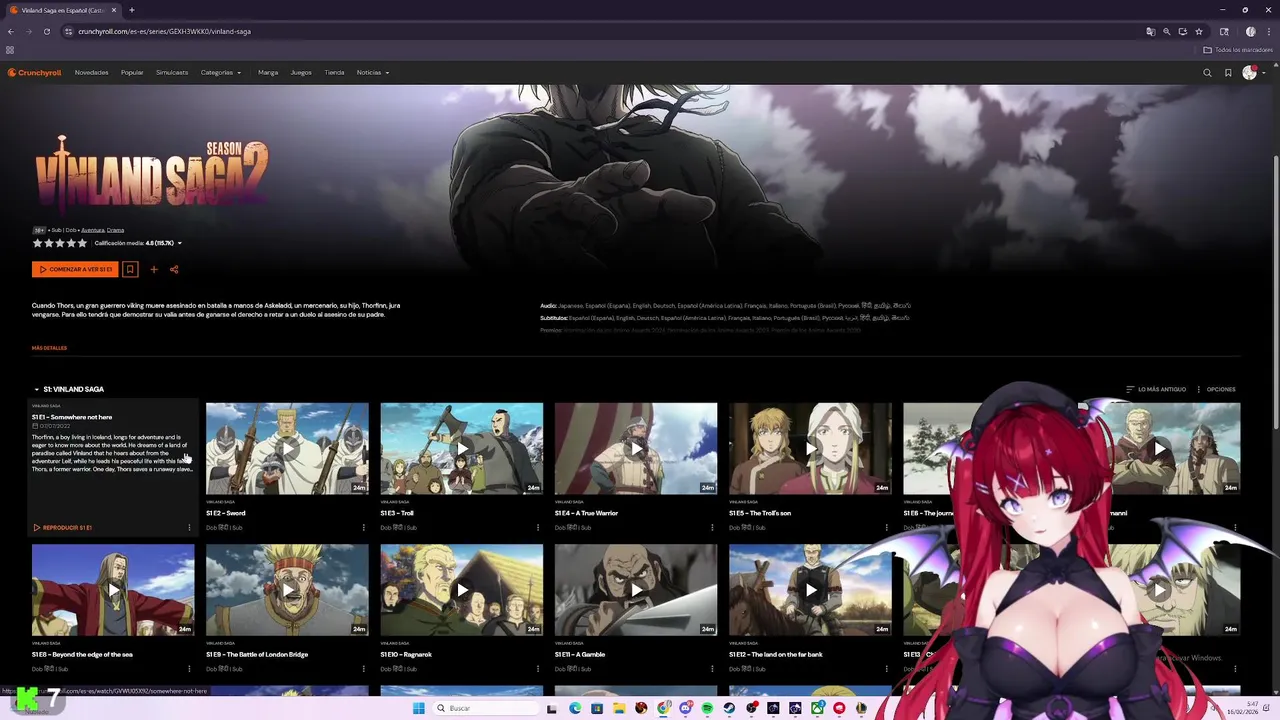
Task: Open the Lo más antiguo sort control
Action: coord(1156,389)
